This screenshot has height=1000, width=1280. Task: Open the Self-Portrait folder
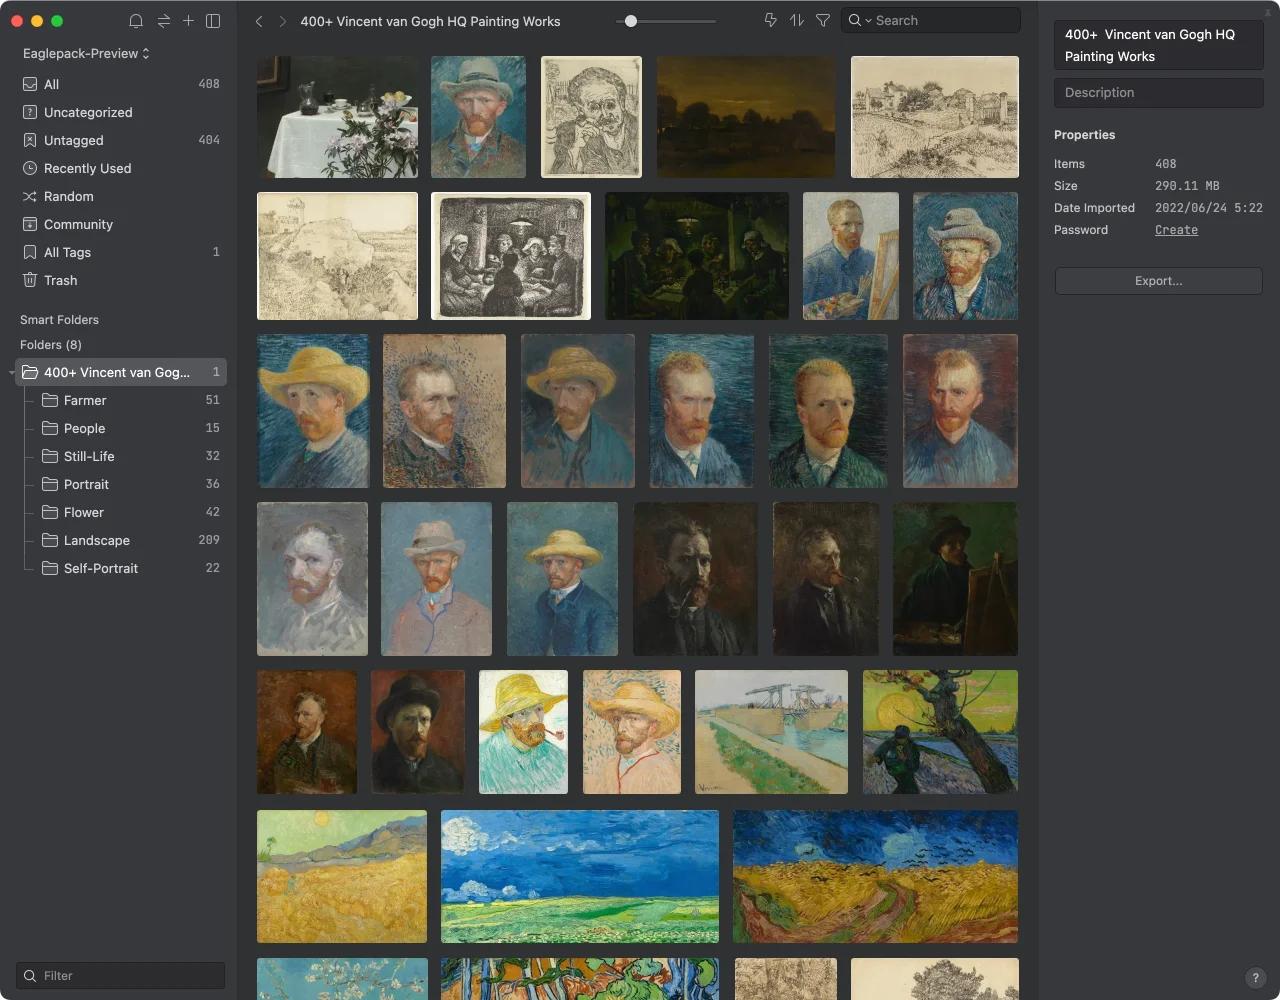point(130,568)
